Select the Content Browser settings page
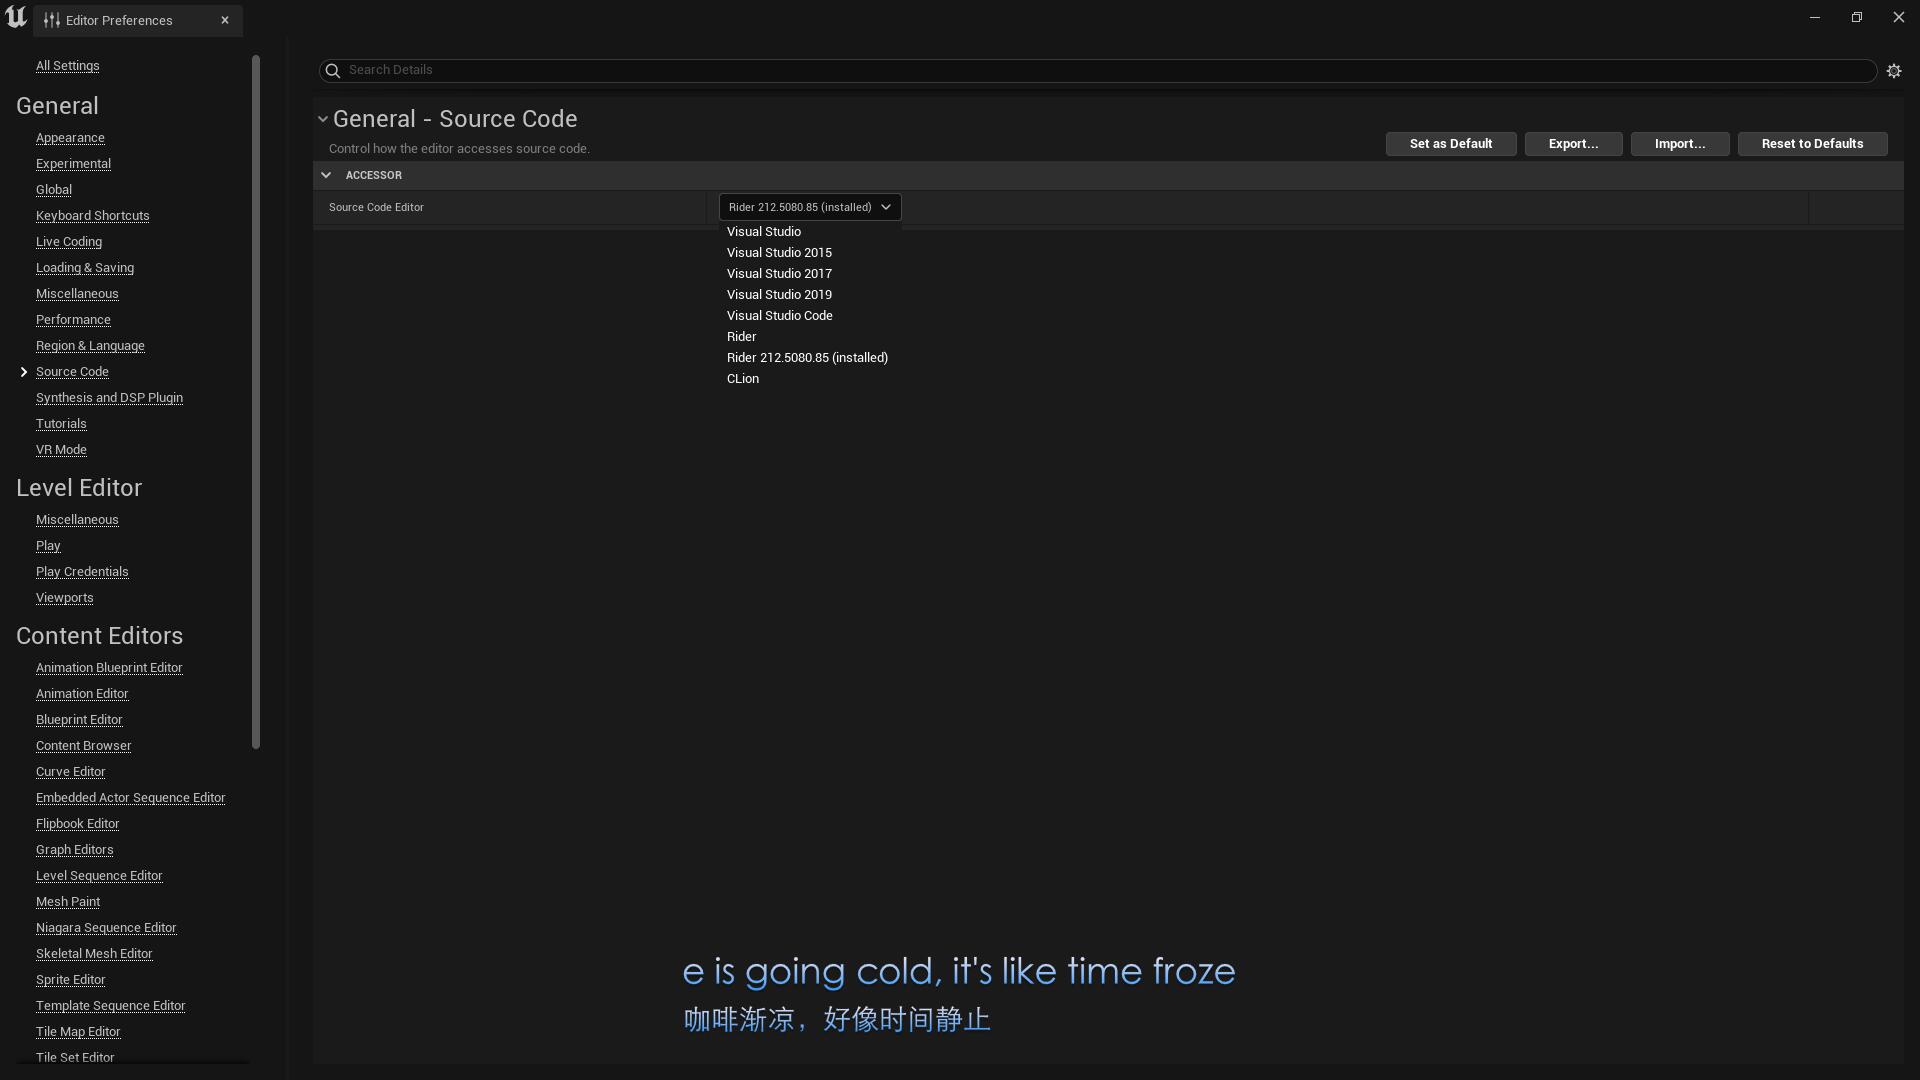 point(84,745)
